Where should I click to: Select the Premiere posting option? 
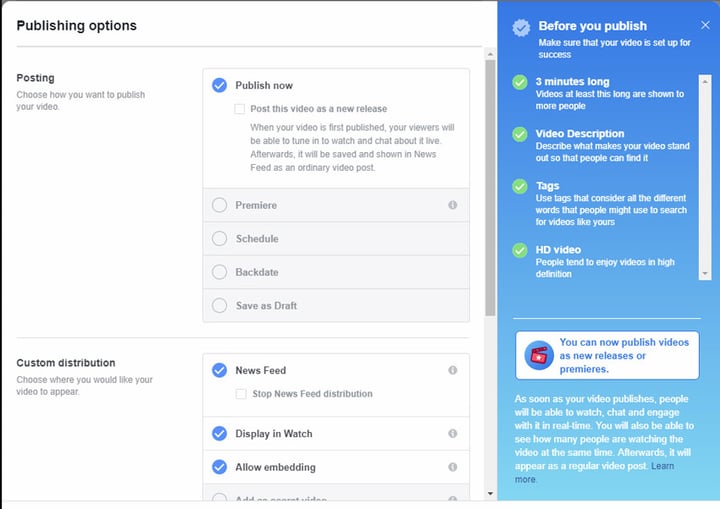pyautogui.click(x=219, y=205)
